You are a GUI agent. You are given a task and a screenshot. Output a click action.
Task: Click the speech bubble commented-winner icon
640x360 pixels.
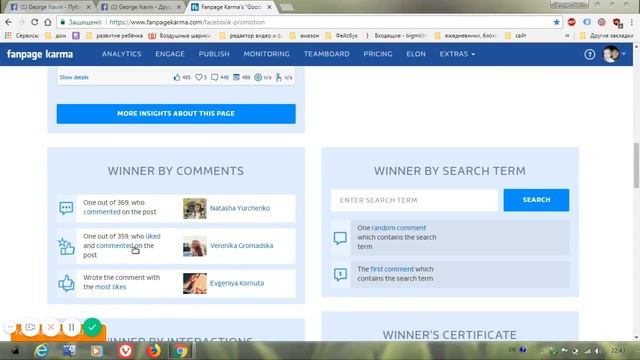tap(66, 208)
